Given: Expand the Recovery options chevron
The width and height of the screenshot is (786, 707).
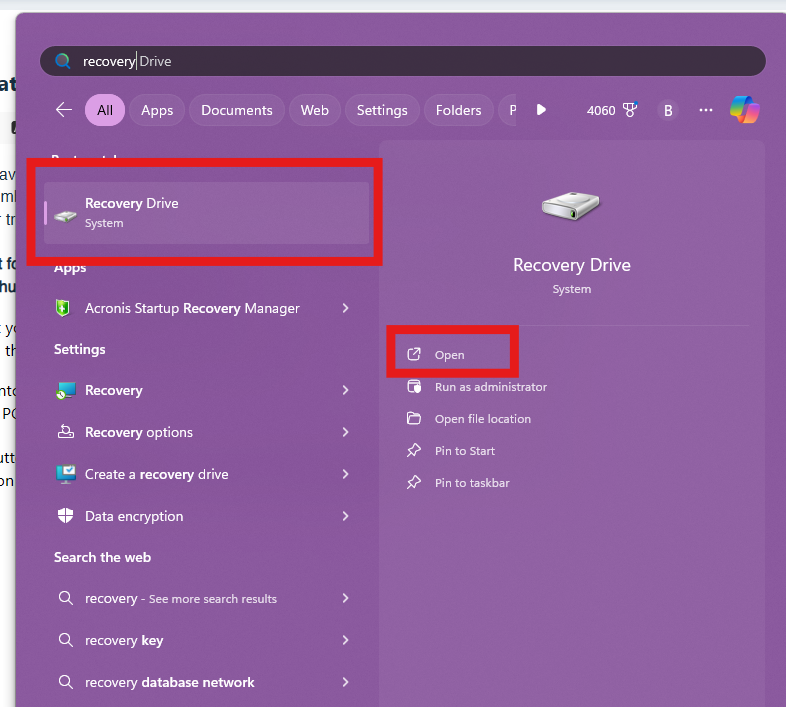Looking at the screenshot, I should tap(345, 432).
